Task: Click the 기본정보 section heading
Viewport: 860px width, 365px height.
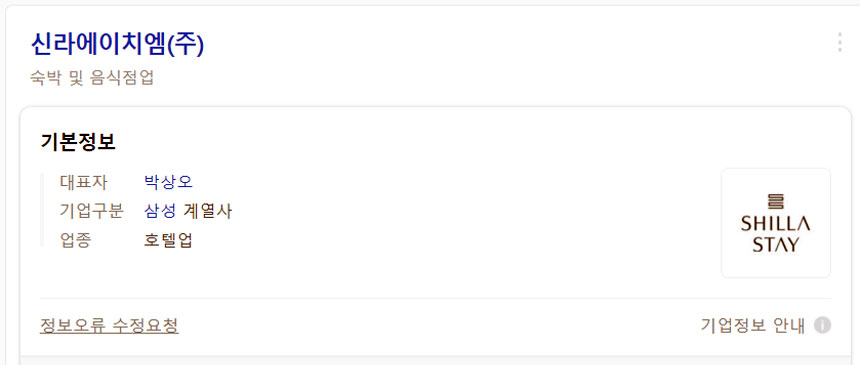Action: tap(78, 142)
